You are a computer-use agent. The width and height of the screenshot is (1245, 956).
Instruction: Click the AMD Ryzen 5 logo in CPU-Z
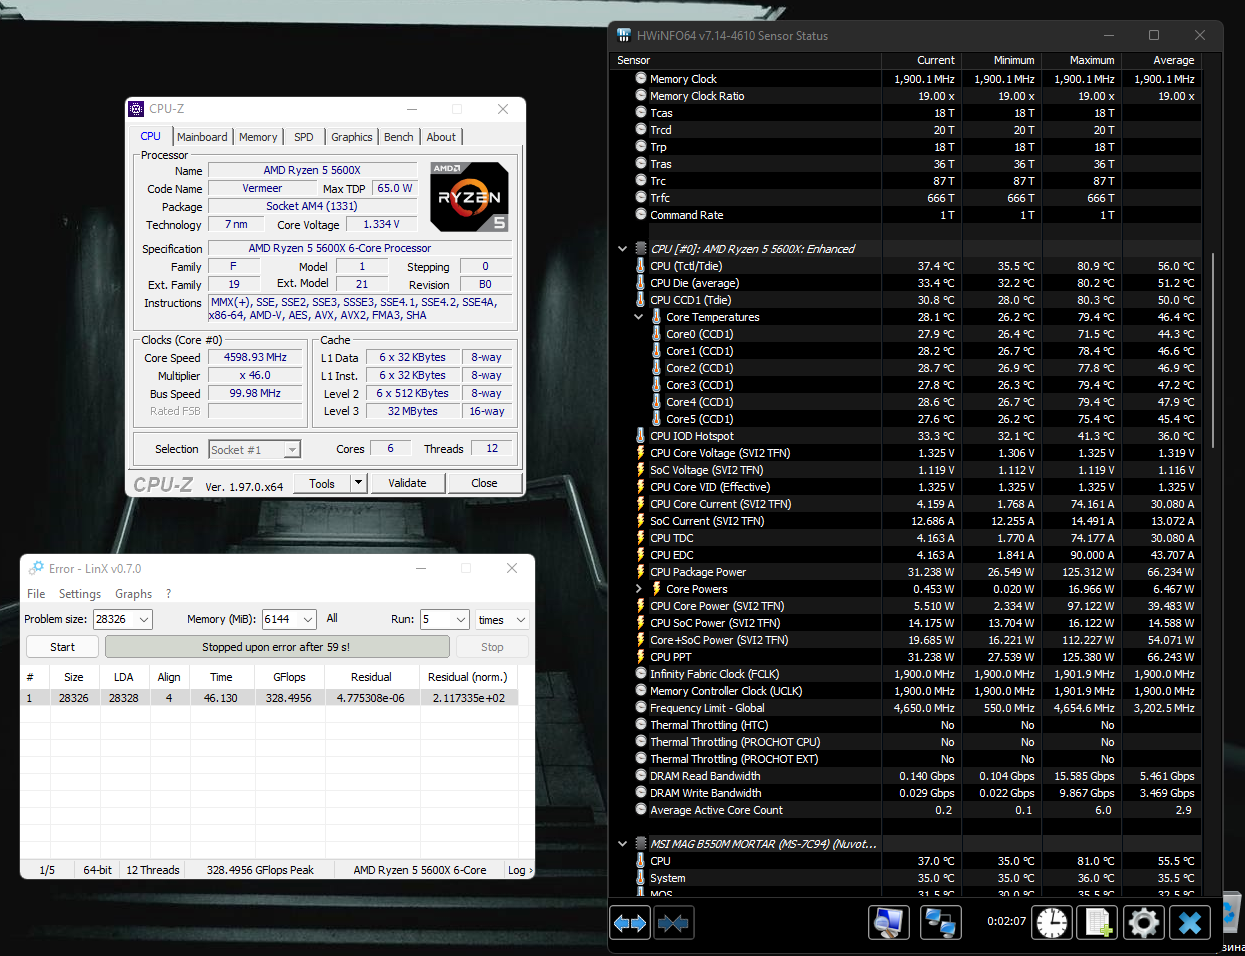pos(470,197)
